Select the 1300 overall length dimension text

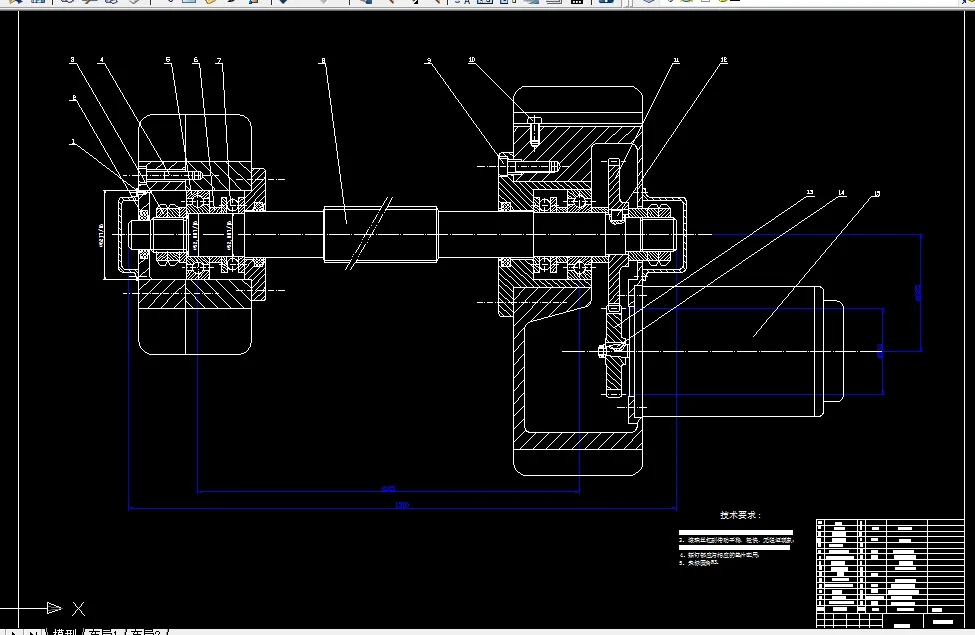pos(402,505)
